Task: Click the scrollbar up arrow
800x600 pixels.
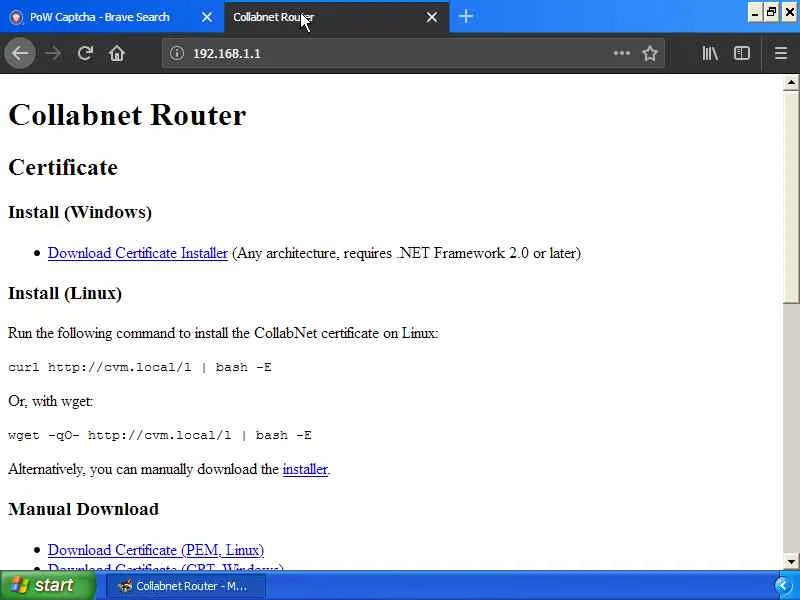Action: [x=791, y=82]
